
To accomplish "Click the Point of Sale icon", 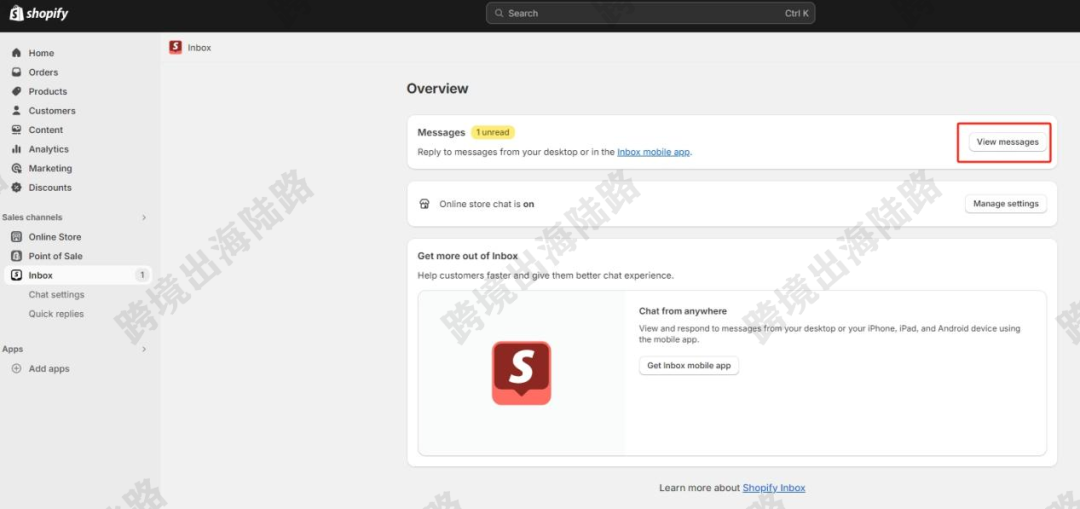I will 17,256.
